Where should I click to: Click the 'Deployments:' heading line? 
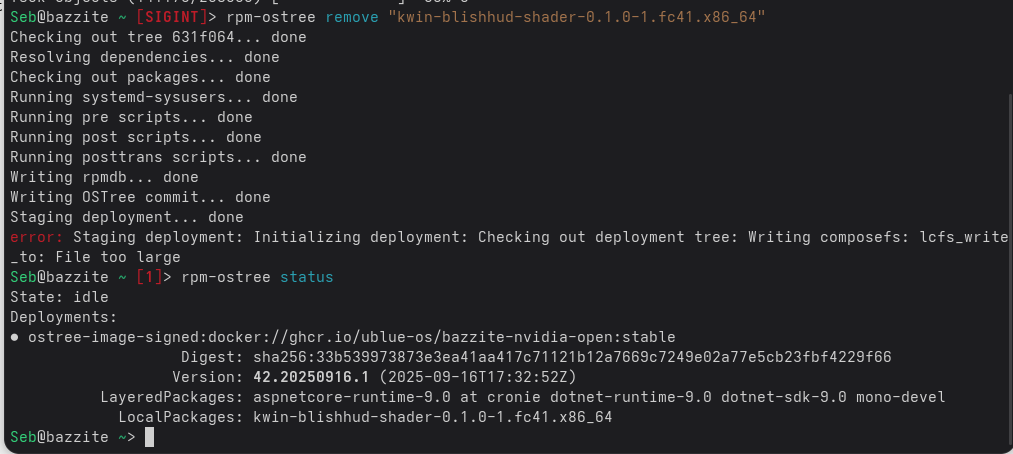[x=64, y=317]
